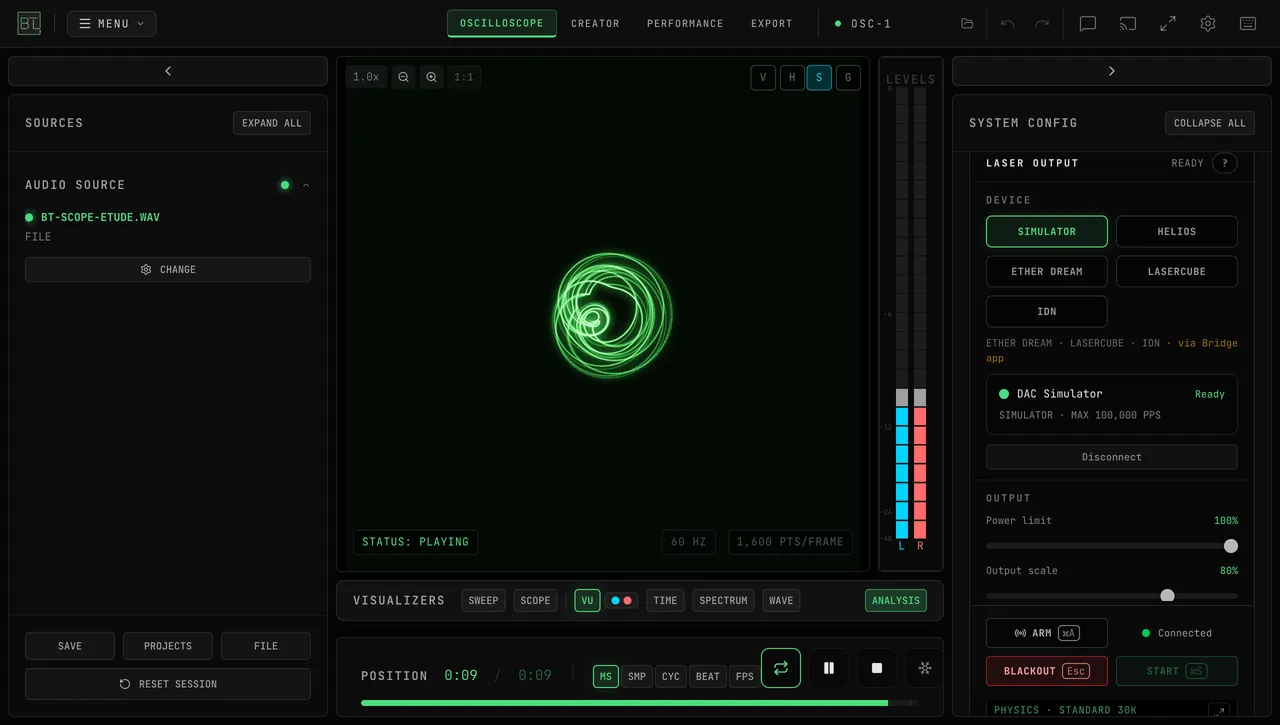Screen dimensions: 1280x725
Task: Click EXPAND ALL in Sources
Action: (x=272, y=123)
